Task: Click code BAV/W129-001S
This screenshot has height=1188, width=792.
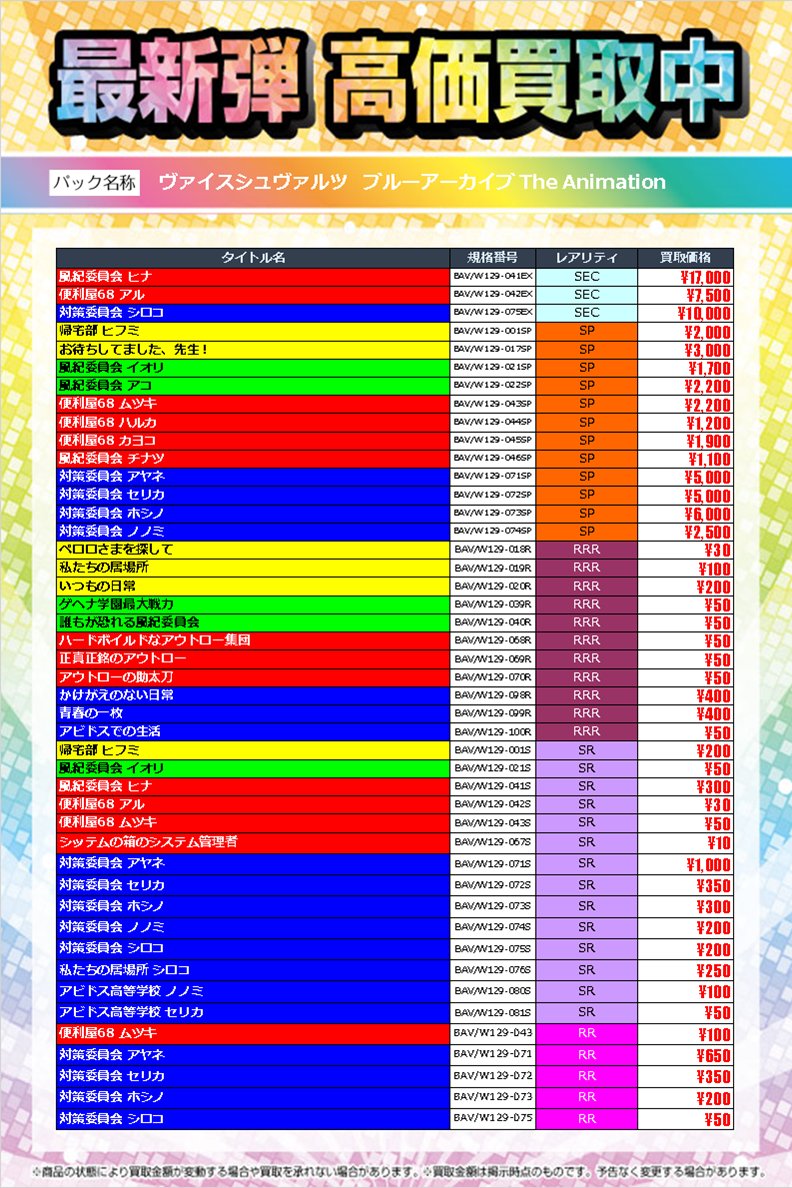Action: (x=493, y=750)
